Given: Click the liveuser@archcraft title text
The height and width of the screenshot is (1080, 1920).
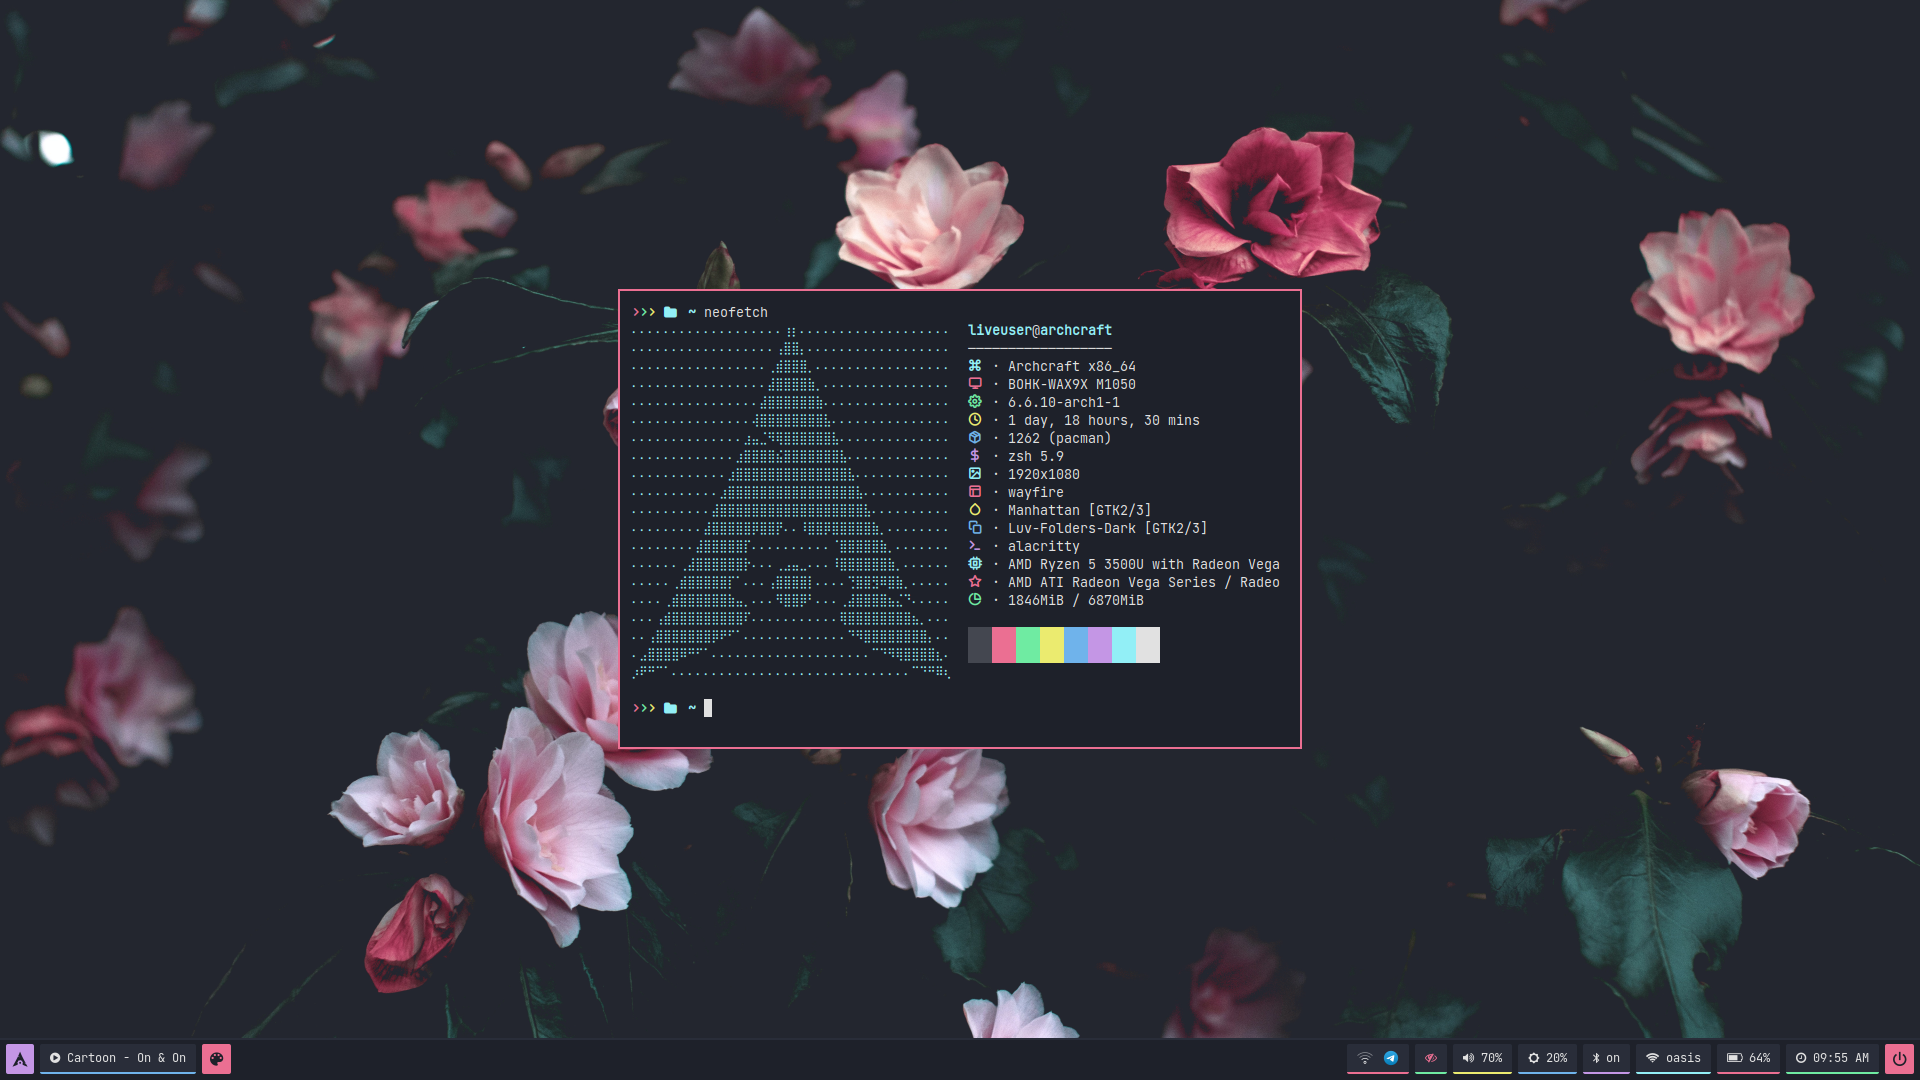Looking at the screenshot, I should 1039,330.
